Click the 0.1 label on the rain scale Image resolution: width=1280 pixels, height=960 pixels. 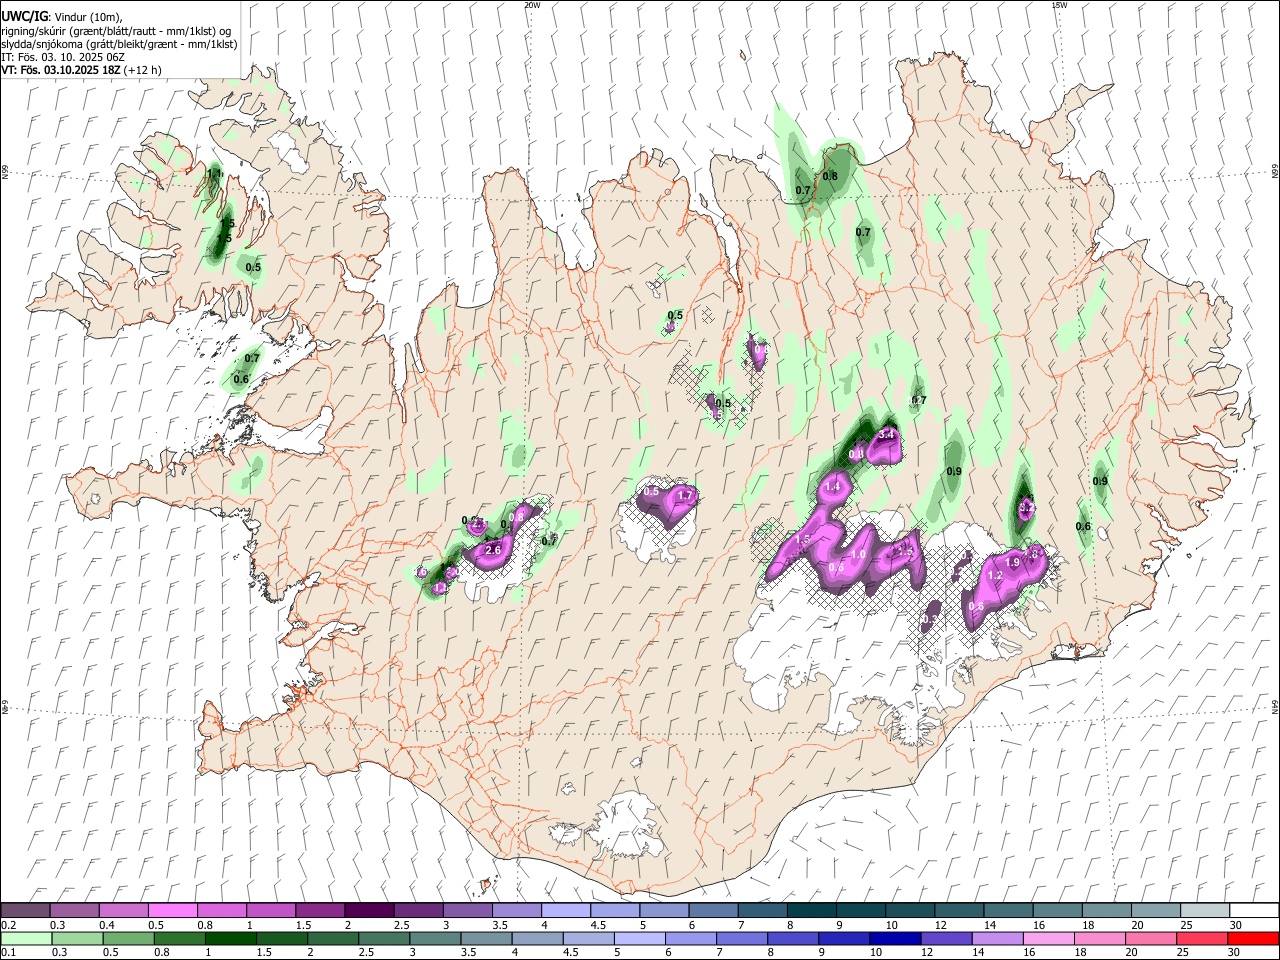point(8,952)
